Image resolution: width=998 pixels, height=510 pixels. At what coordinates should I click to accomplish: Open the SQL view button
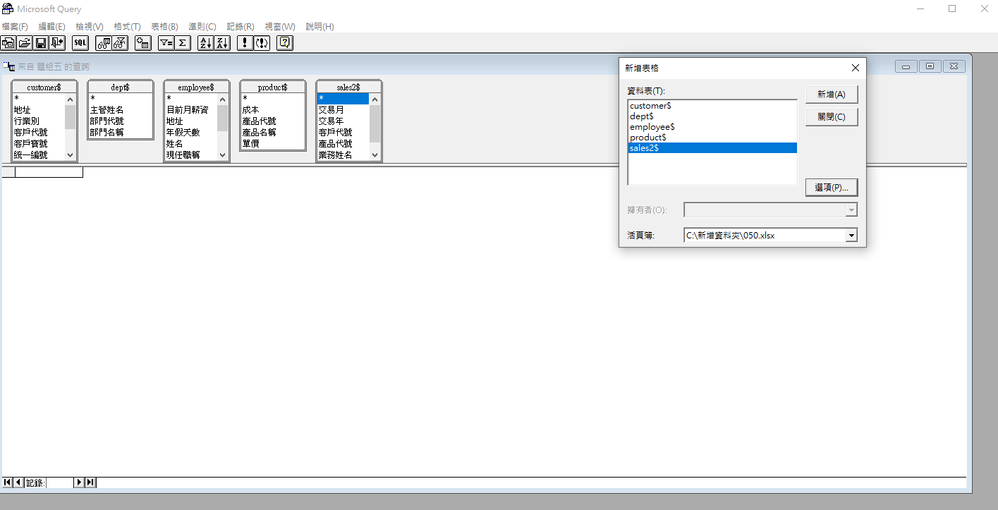point(80,43)
